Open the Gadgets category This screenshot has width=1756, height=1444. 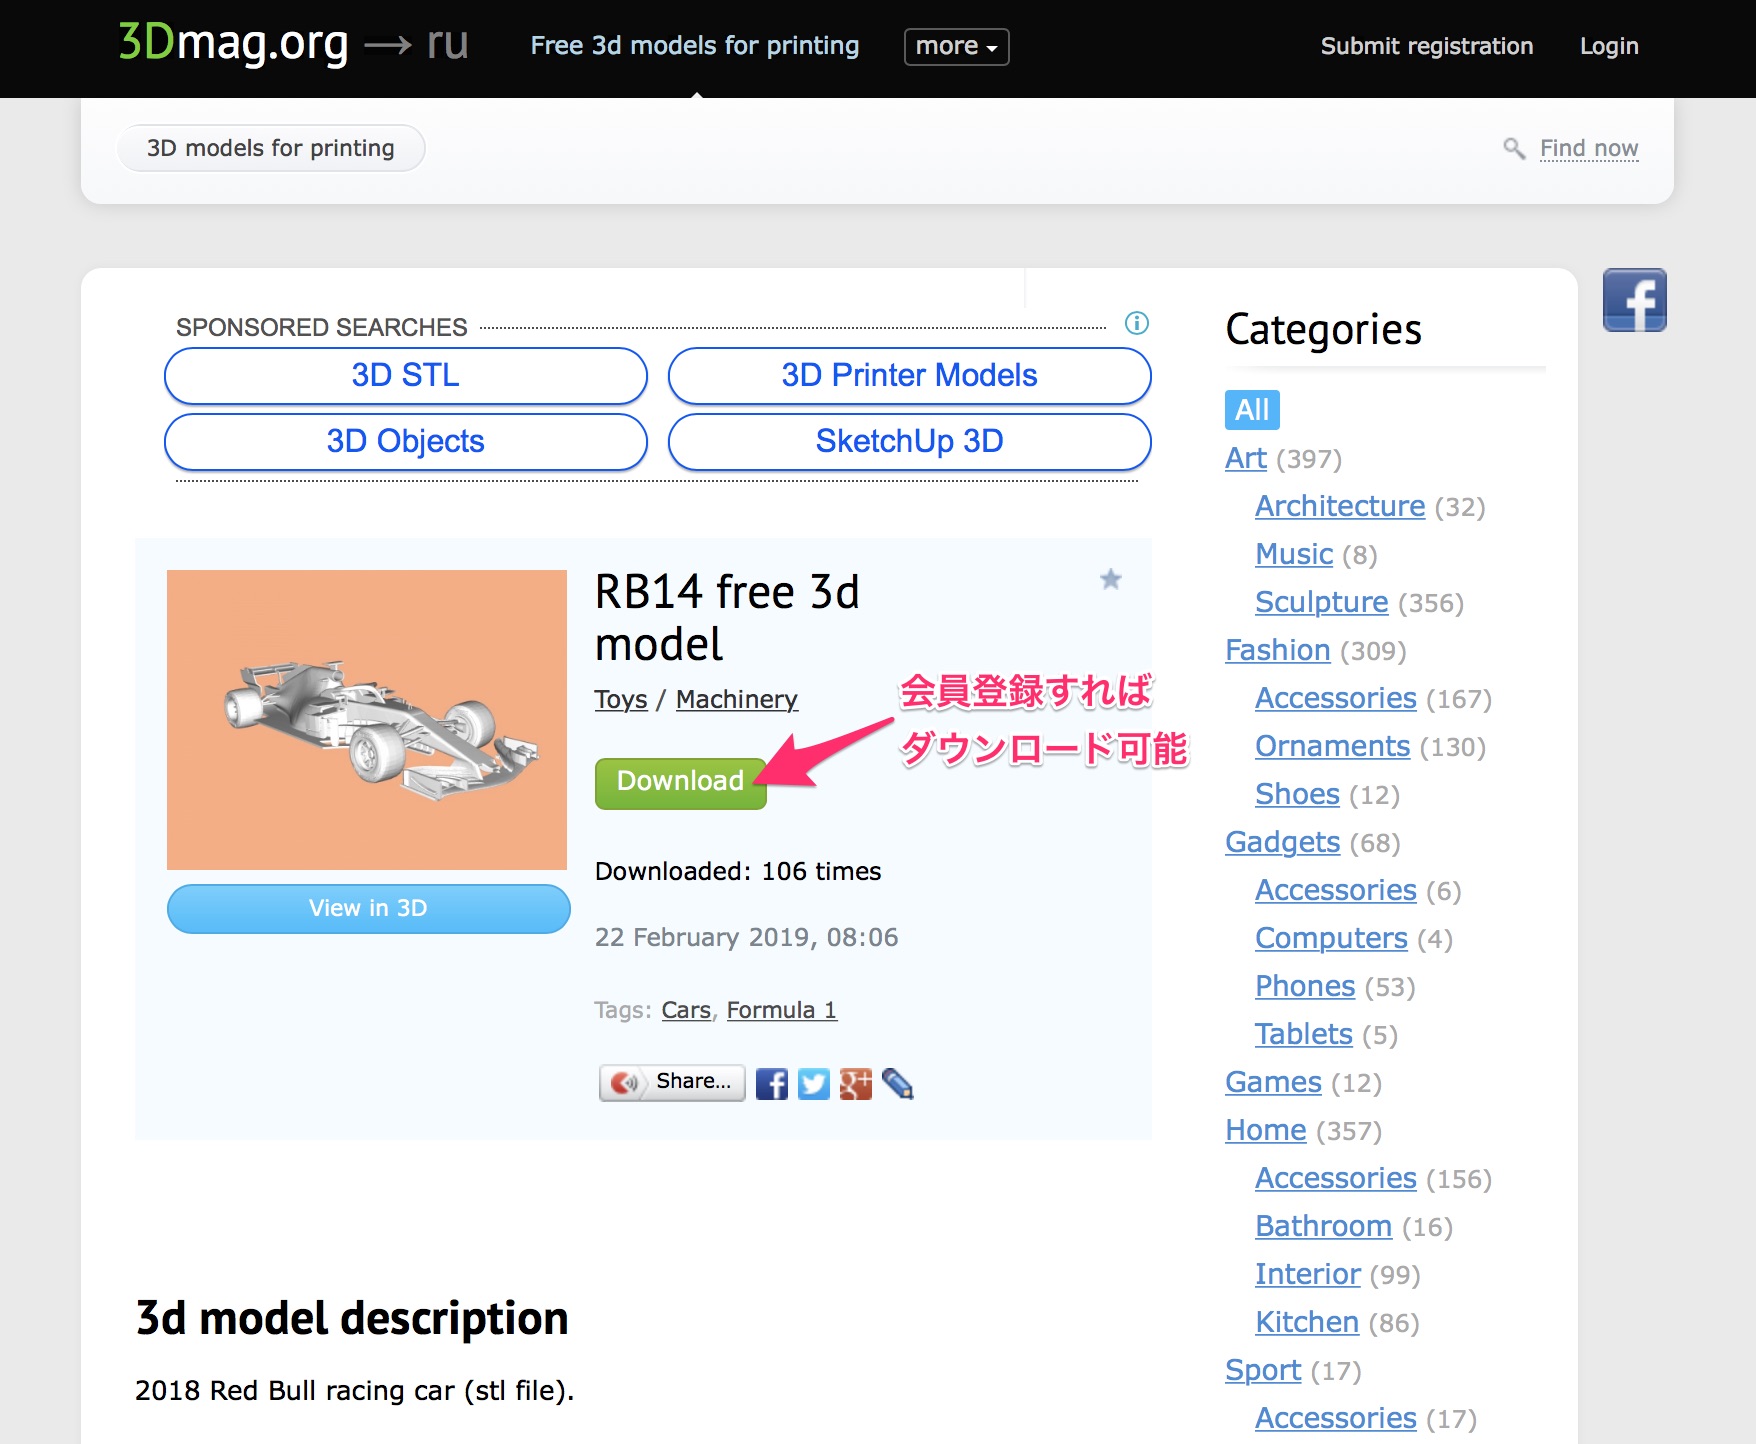[x=1283, y=842]
